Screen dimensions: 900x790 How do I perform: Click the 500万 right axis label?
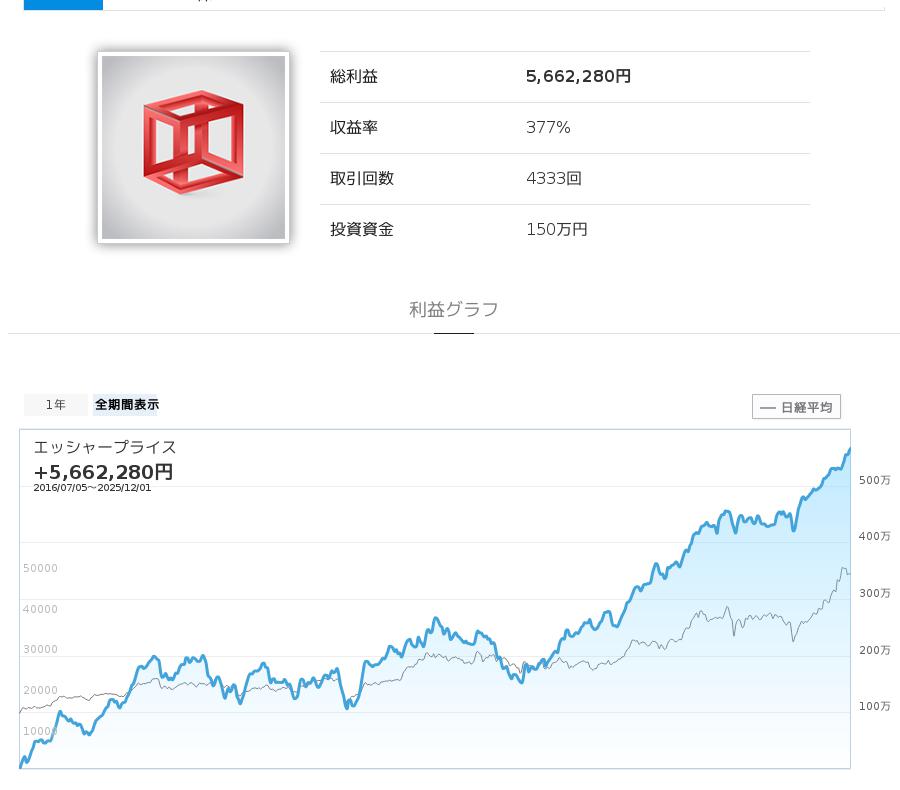click(x=874, y=481)
